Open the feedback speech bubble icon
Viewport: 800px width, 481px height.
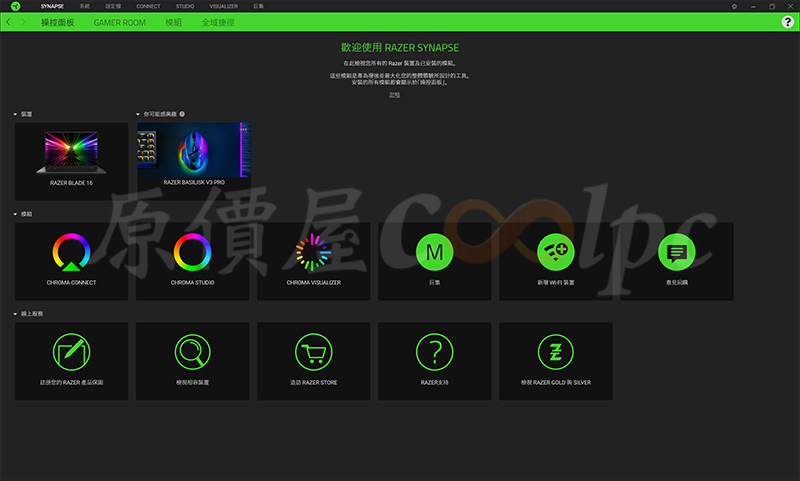[677, 252]
